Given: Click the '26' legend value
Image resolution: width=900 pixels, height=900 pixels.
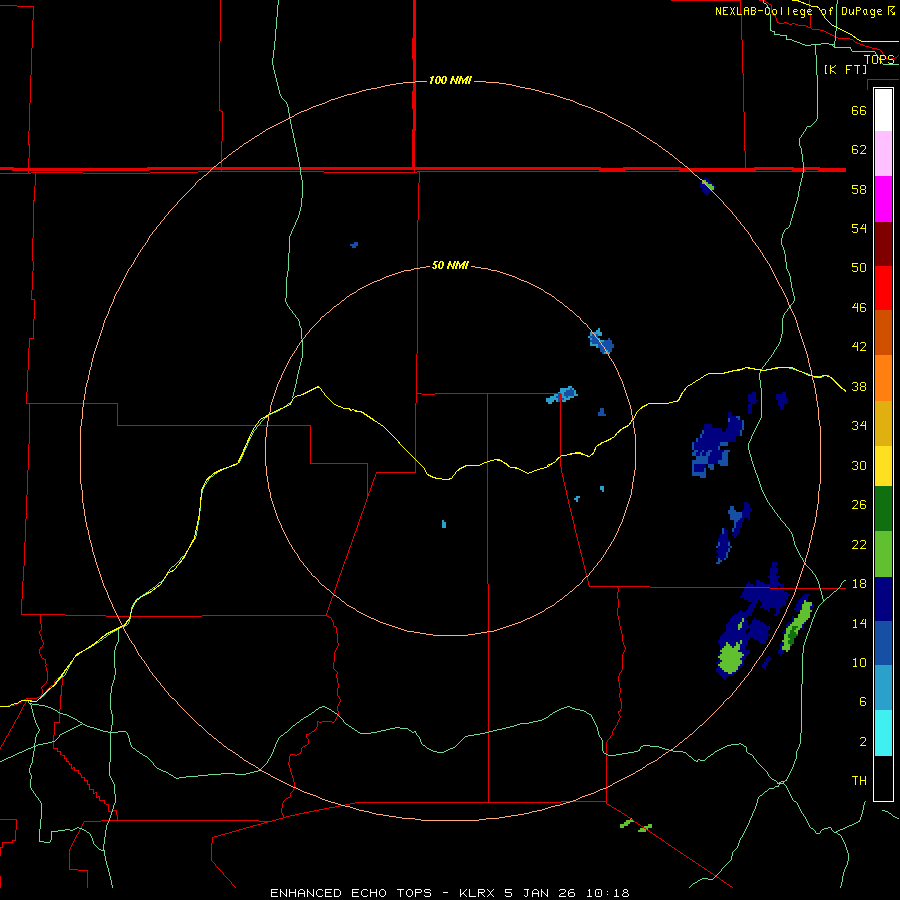Looking at the screenshot, I should (x=859, y=505).
